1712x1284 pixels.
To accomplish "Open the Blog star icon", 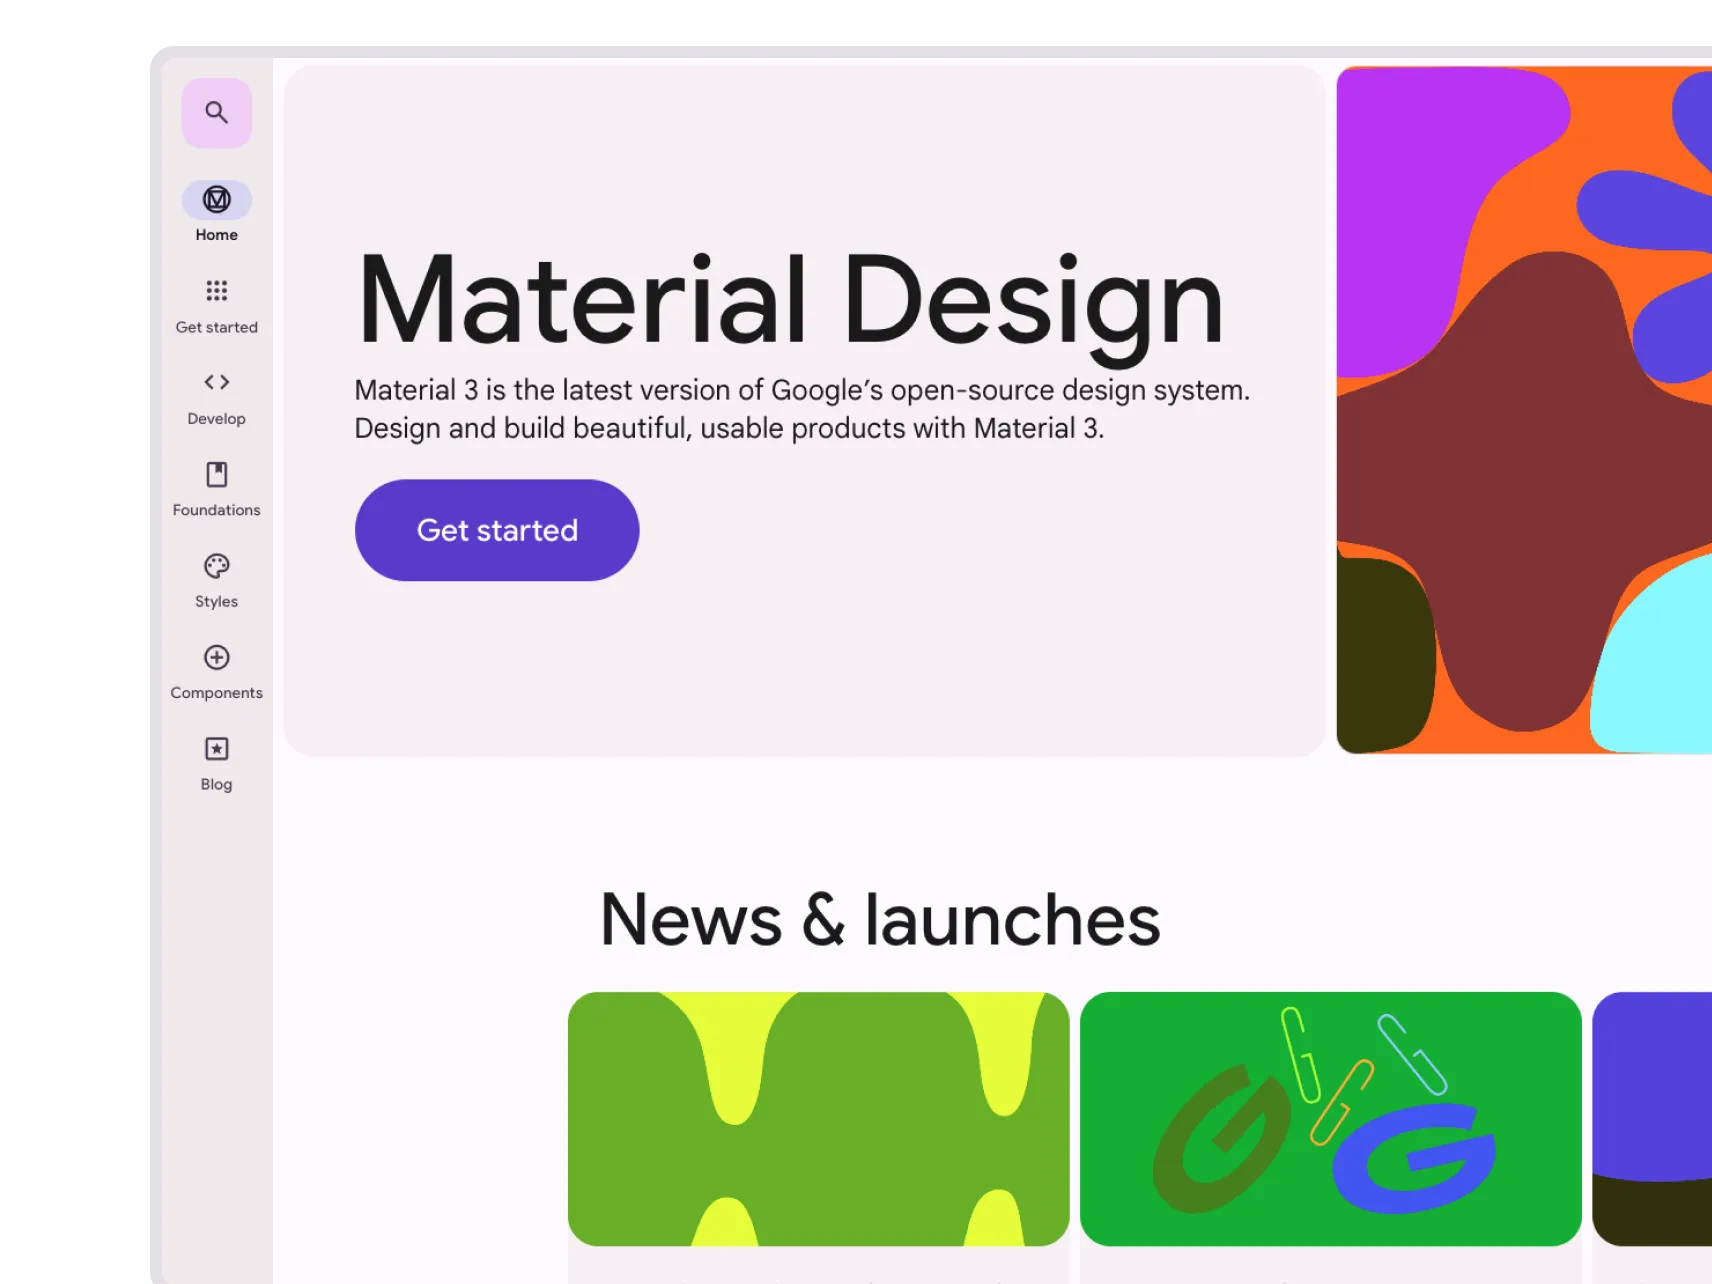I will [x=216, y=749].
